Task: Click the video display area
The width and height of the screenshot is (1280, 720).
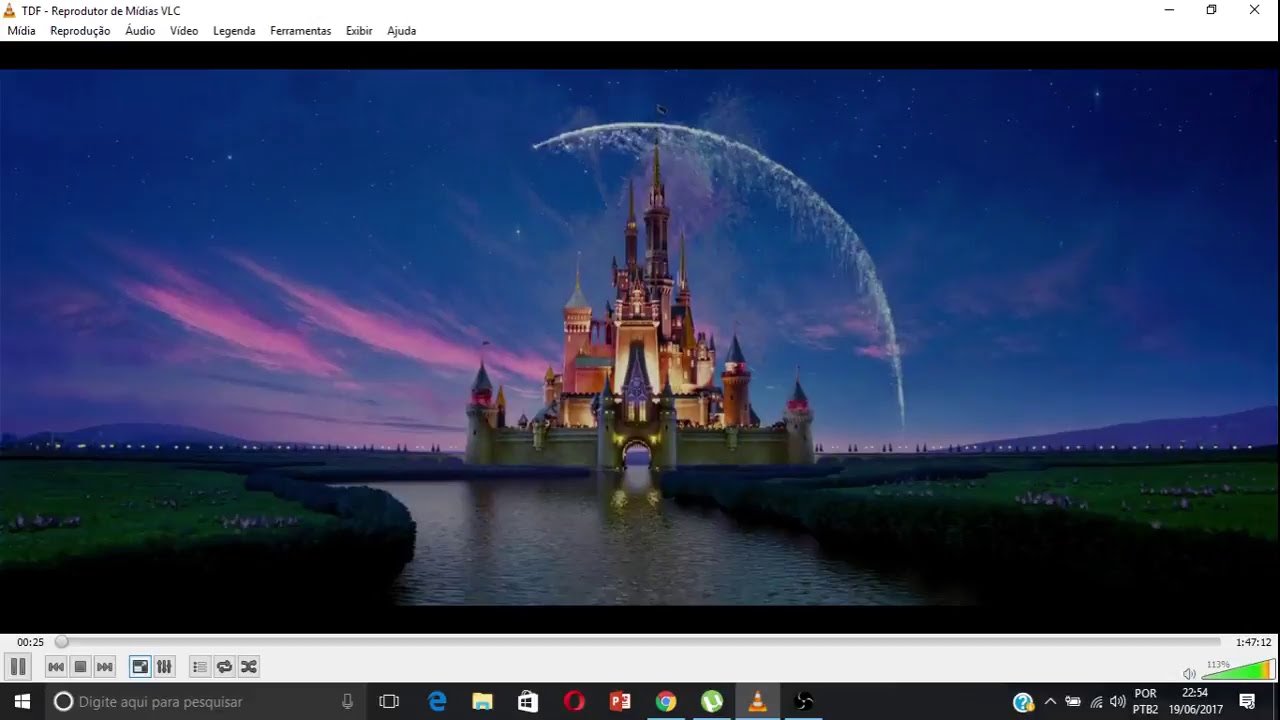Action: pos(640,337)
